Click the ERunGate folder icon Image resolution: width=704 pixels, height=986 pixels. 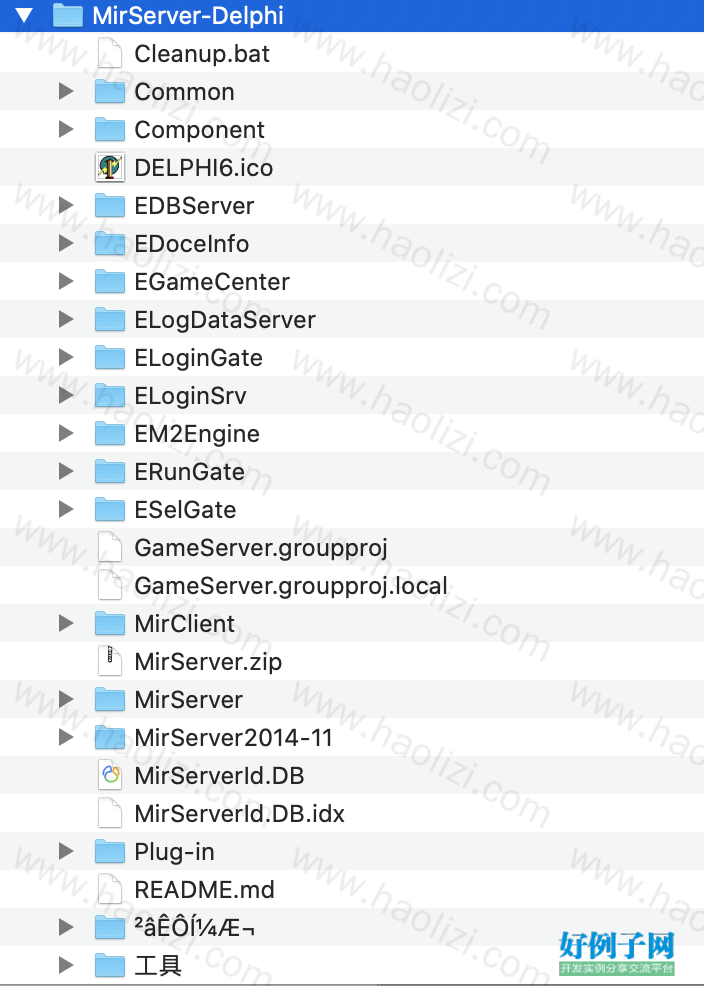110,471
